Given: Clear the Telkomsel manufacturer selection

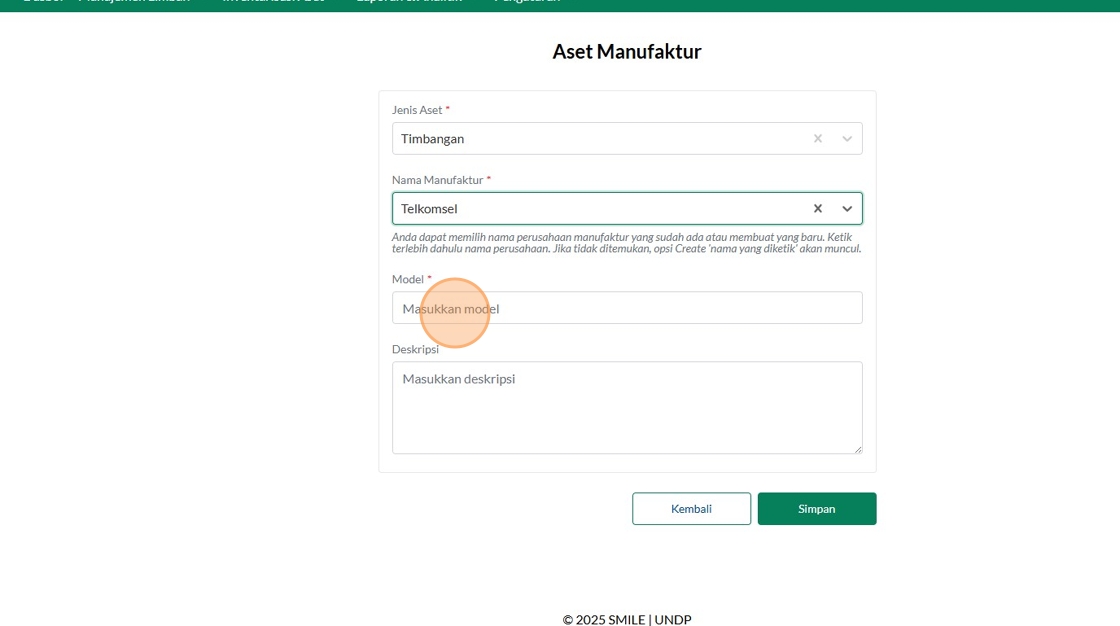Looking at the screenshot, I should (x=818, y=209).
